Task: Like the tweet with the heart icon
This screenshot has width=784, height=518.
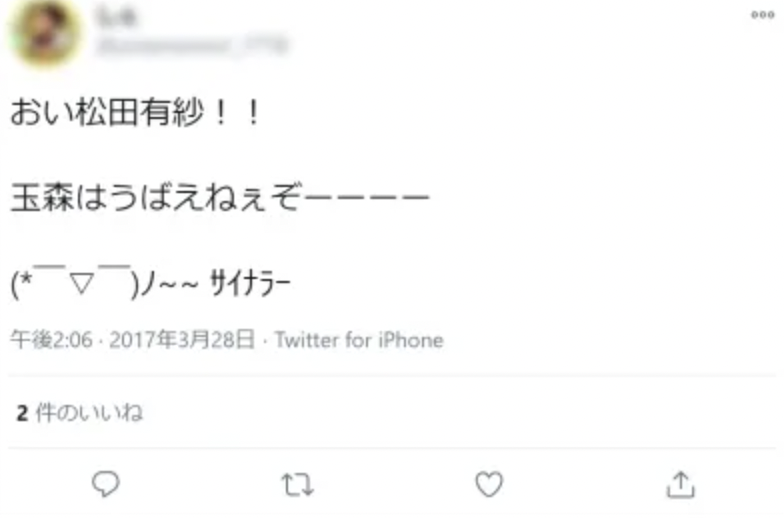Action: 488,484
